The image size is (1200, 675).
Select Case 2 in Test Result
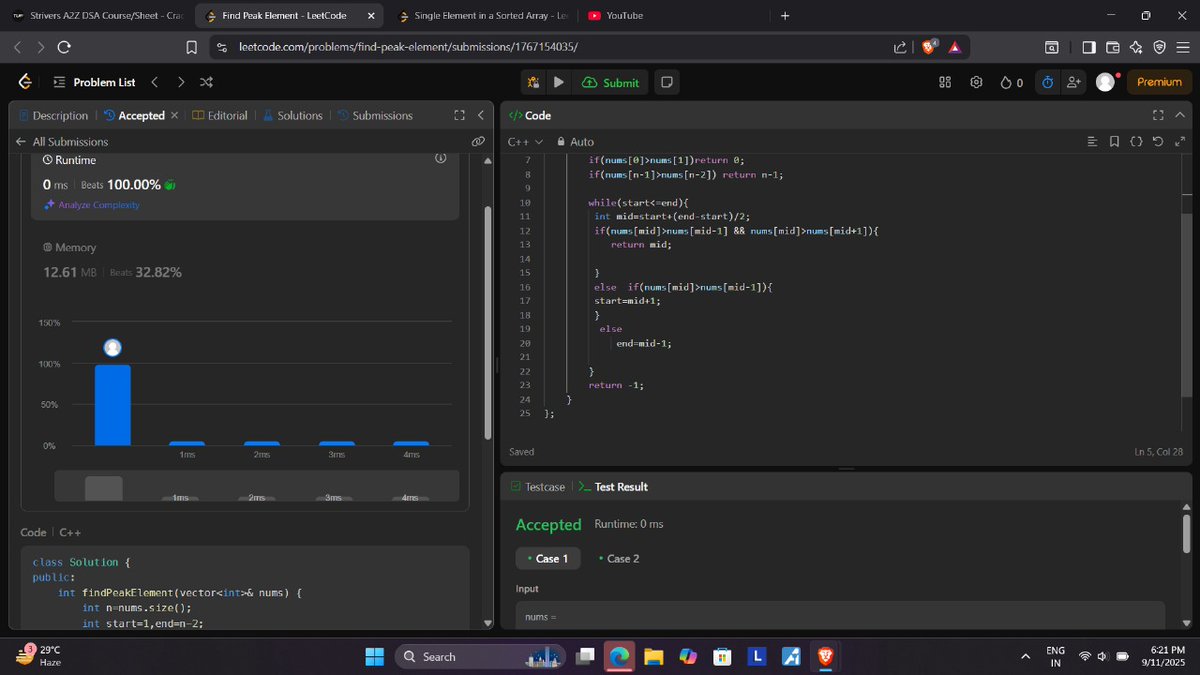(620, 559)
